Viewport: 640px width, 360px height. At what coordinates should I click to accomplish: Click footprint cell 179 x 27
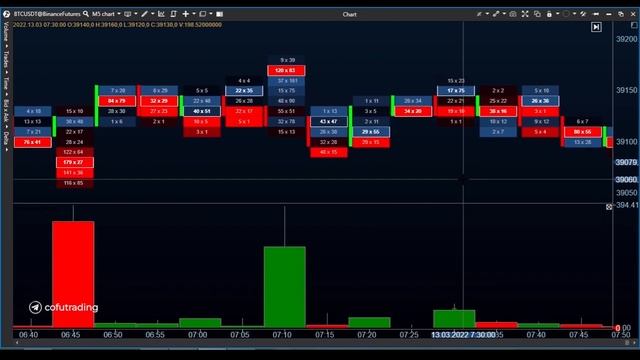click(75, 162)
